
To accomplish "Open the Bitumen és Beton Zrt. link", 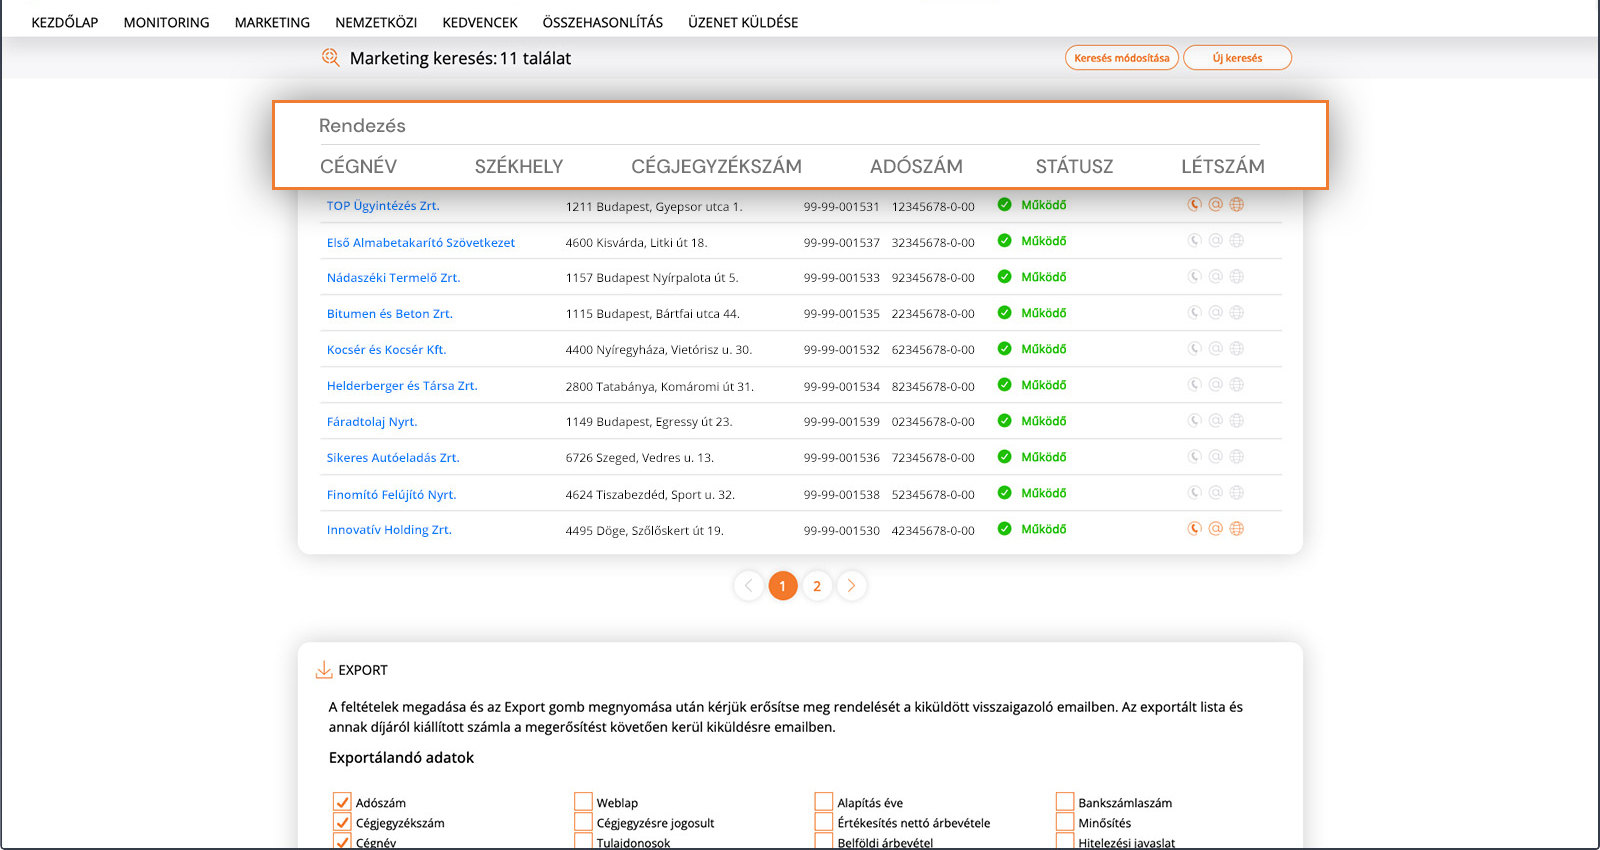I will [390, 314].
